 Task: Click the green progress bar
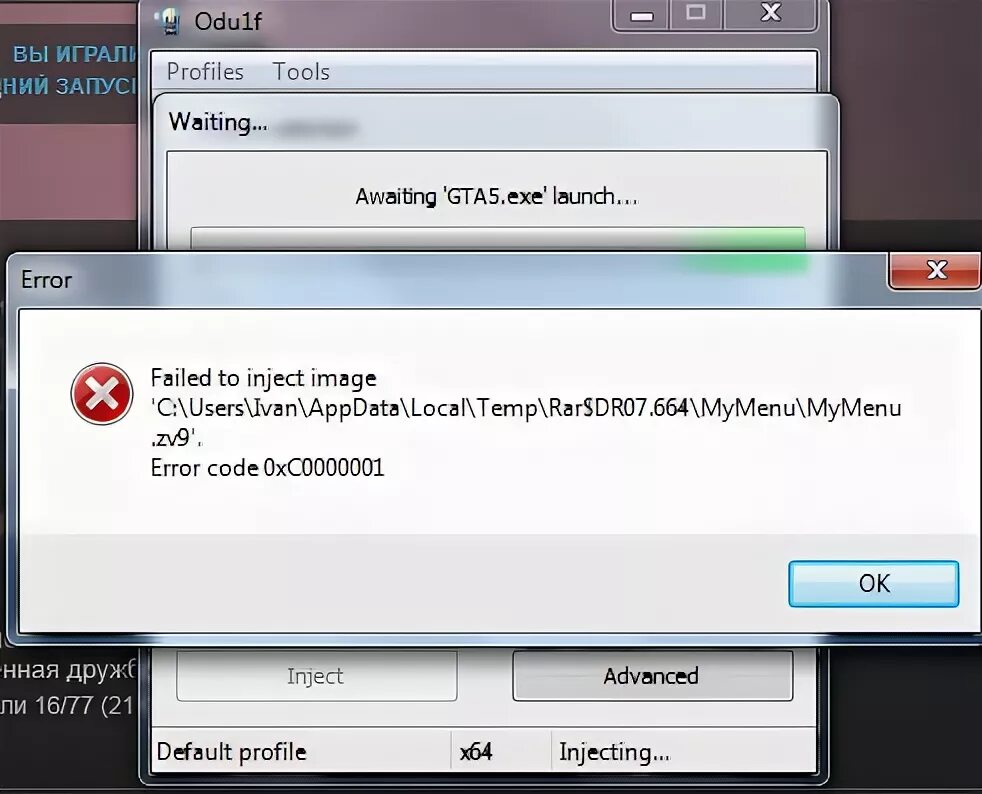pyautogui.click(x=498, y=239)
